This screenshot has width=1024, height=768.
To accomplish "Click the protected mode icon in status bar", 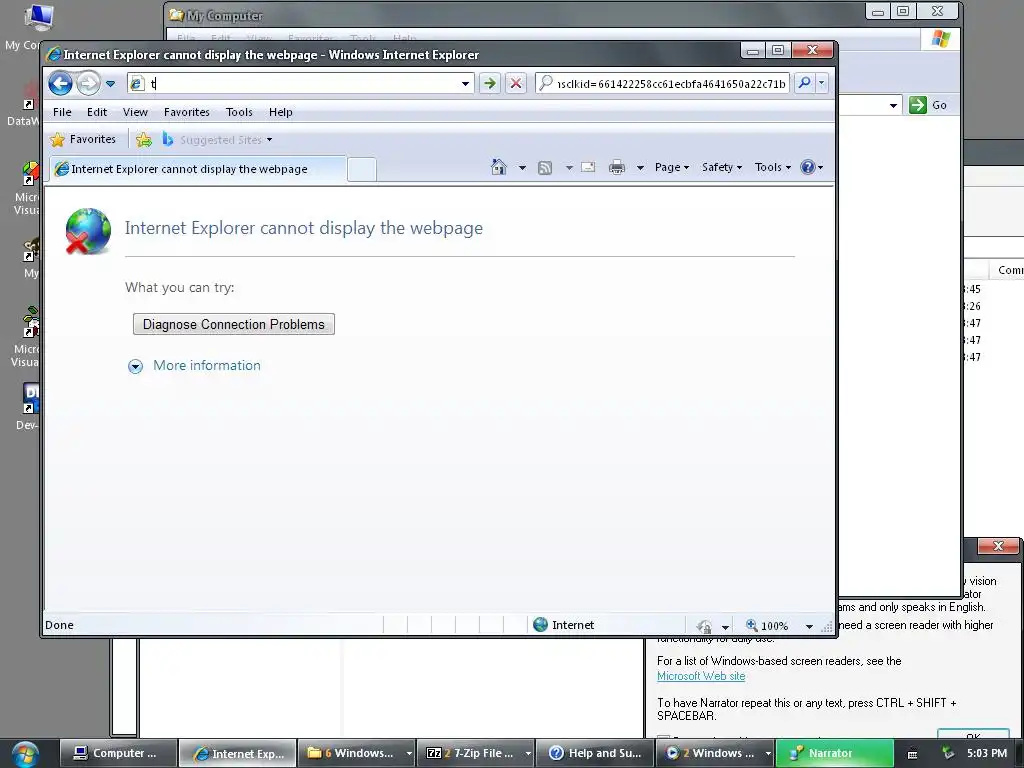I will pyautogui.click(x=704, y=626).
